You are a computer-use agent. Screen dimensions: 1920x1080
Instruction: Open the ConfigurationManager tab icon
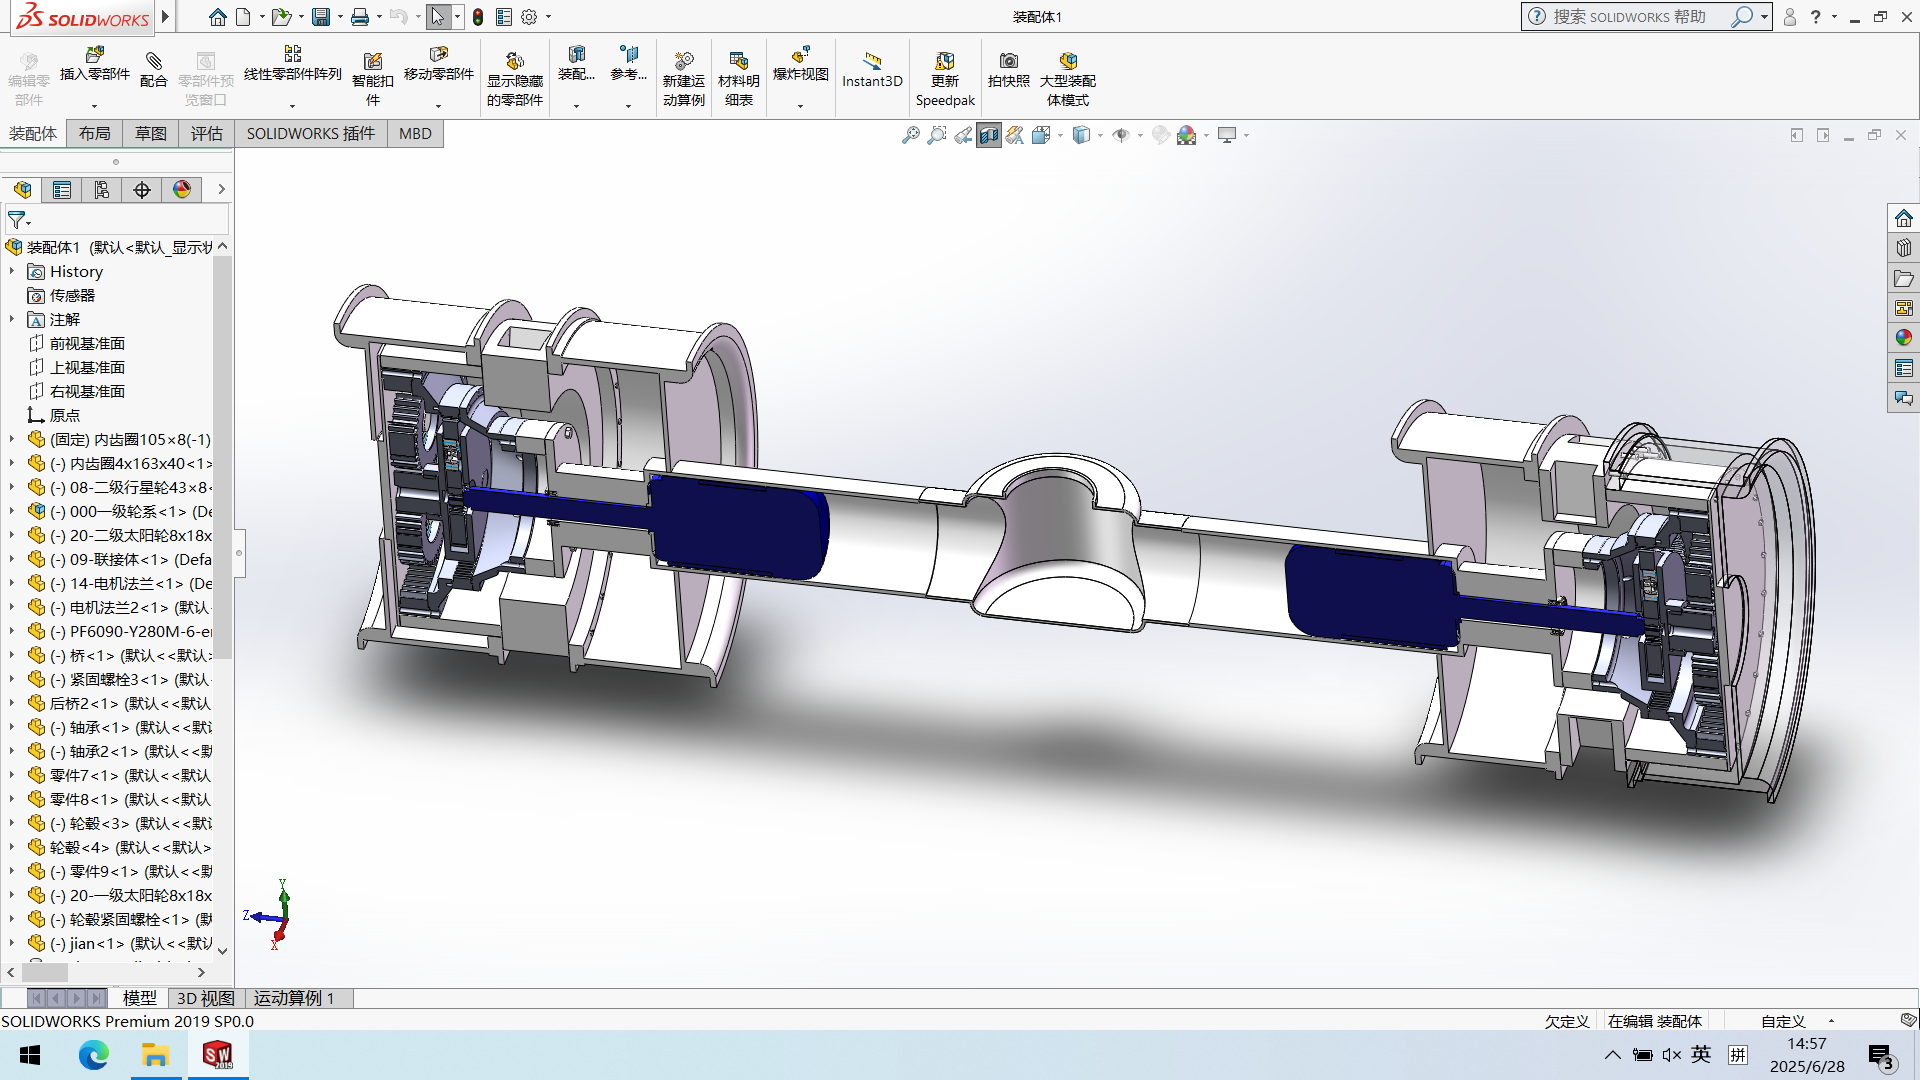[102, 190]
